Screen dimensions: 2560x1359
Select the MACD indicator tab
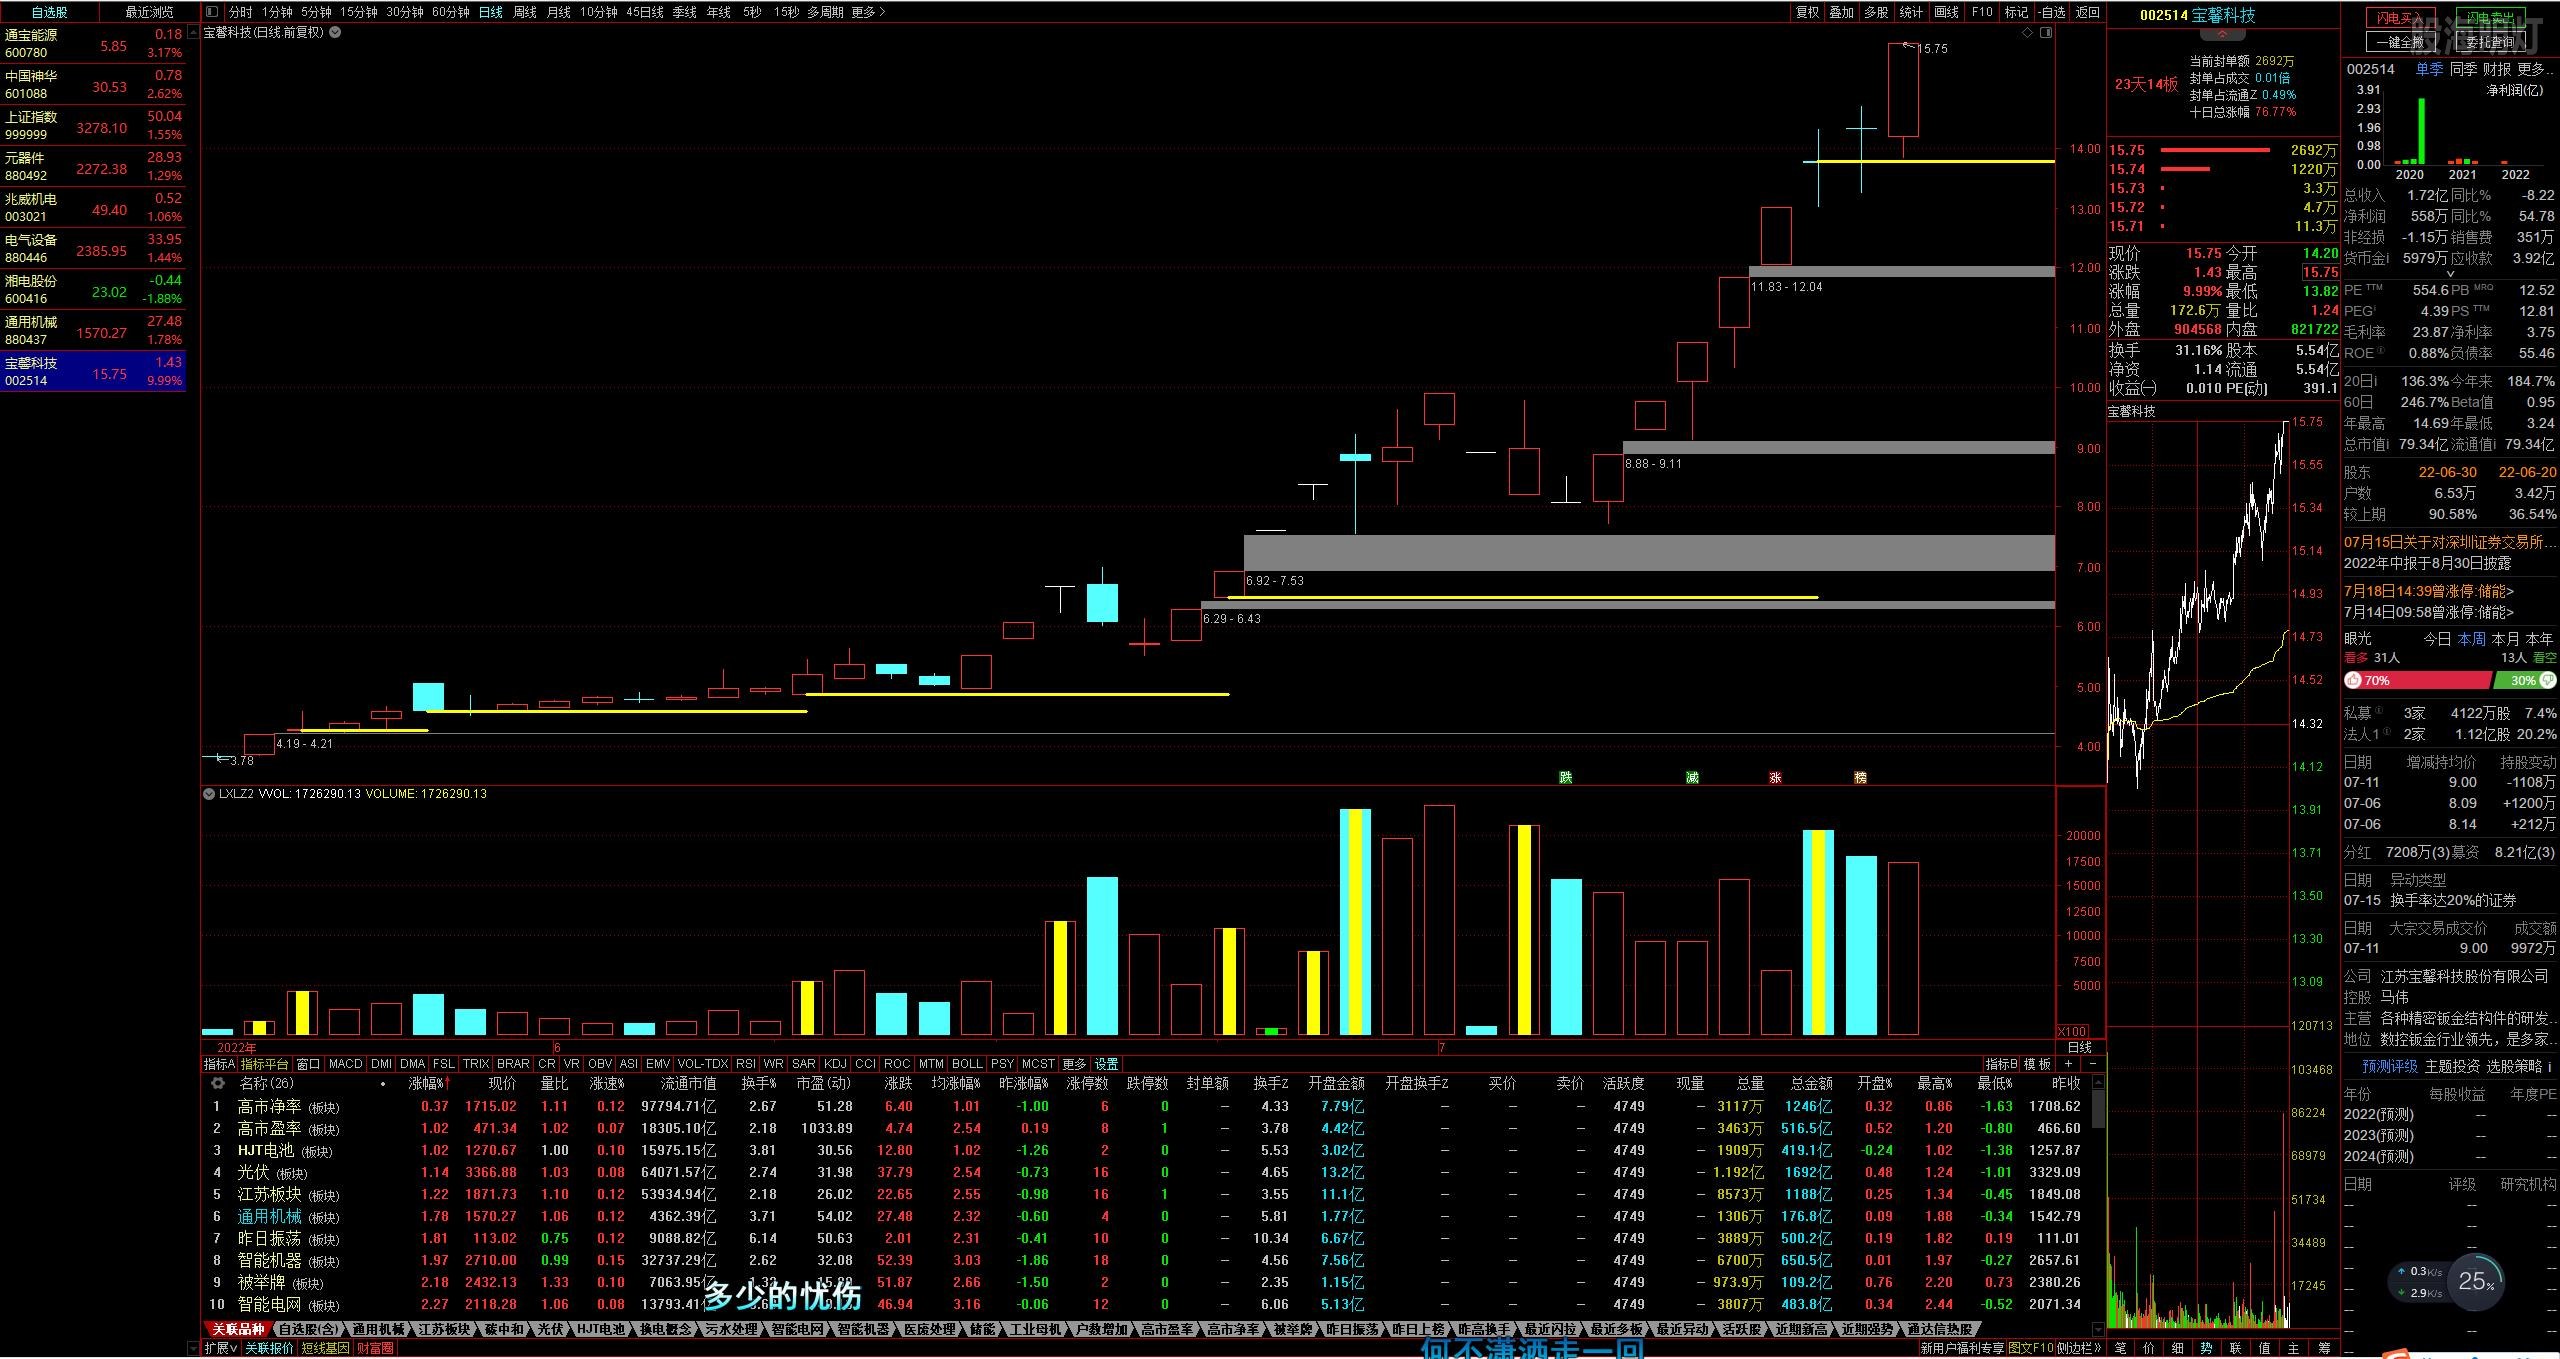click(345, 1064)
